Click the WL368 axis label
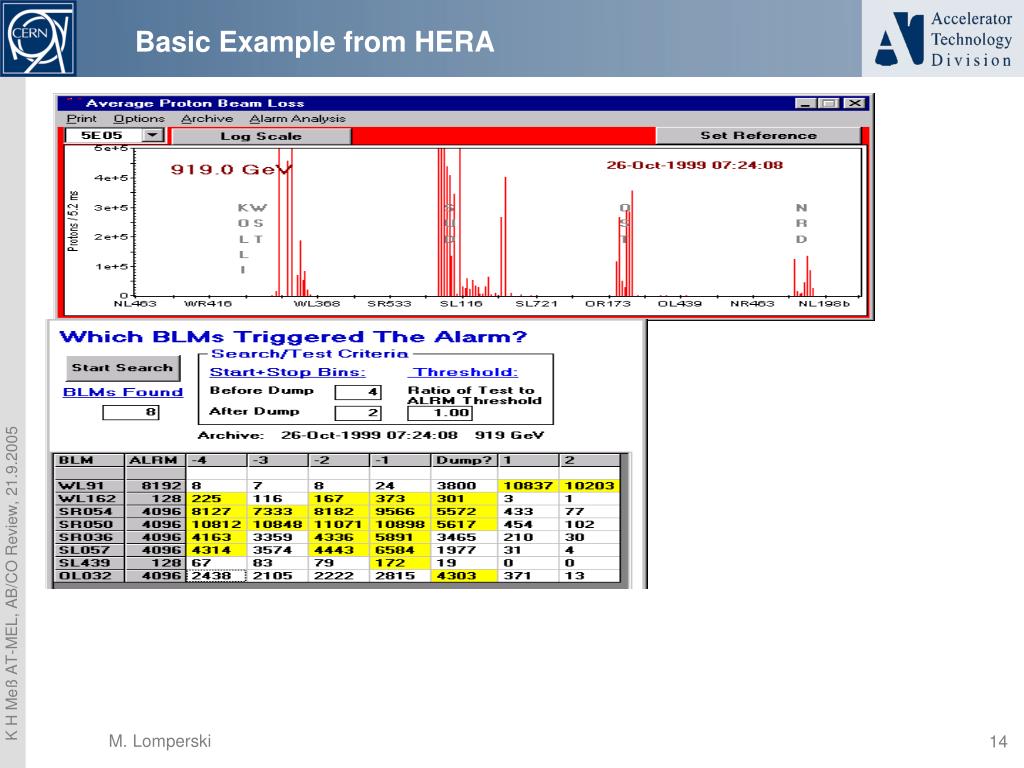The width and height of the screenshot is (1024, 768). [x=317, y=304]
